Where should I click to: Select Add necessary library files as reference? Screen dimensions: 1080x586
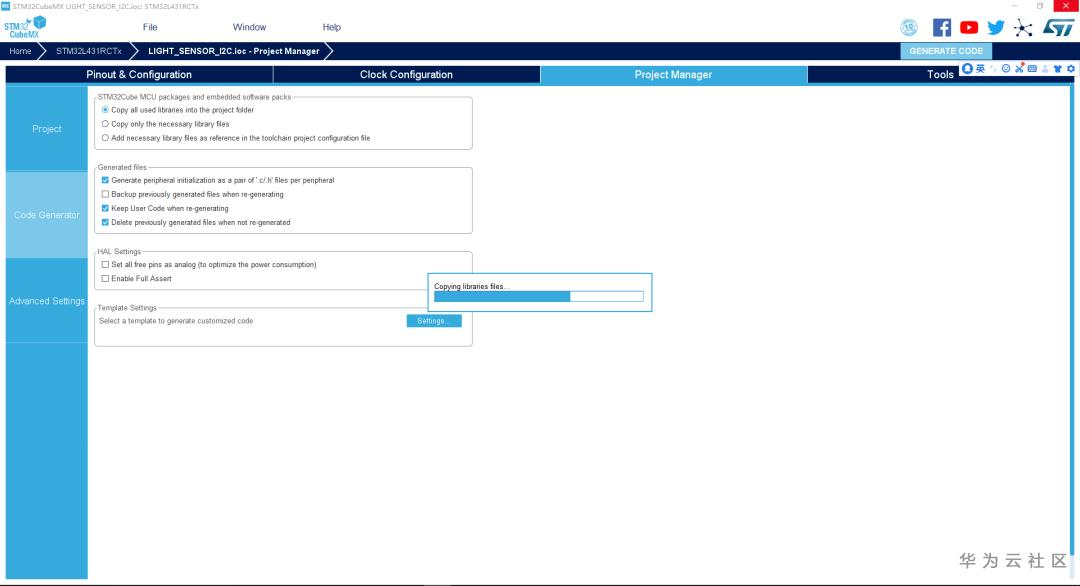pos(105,138)
